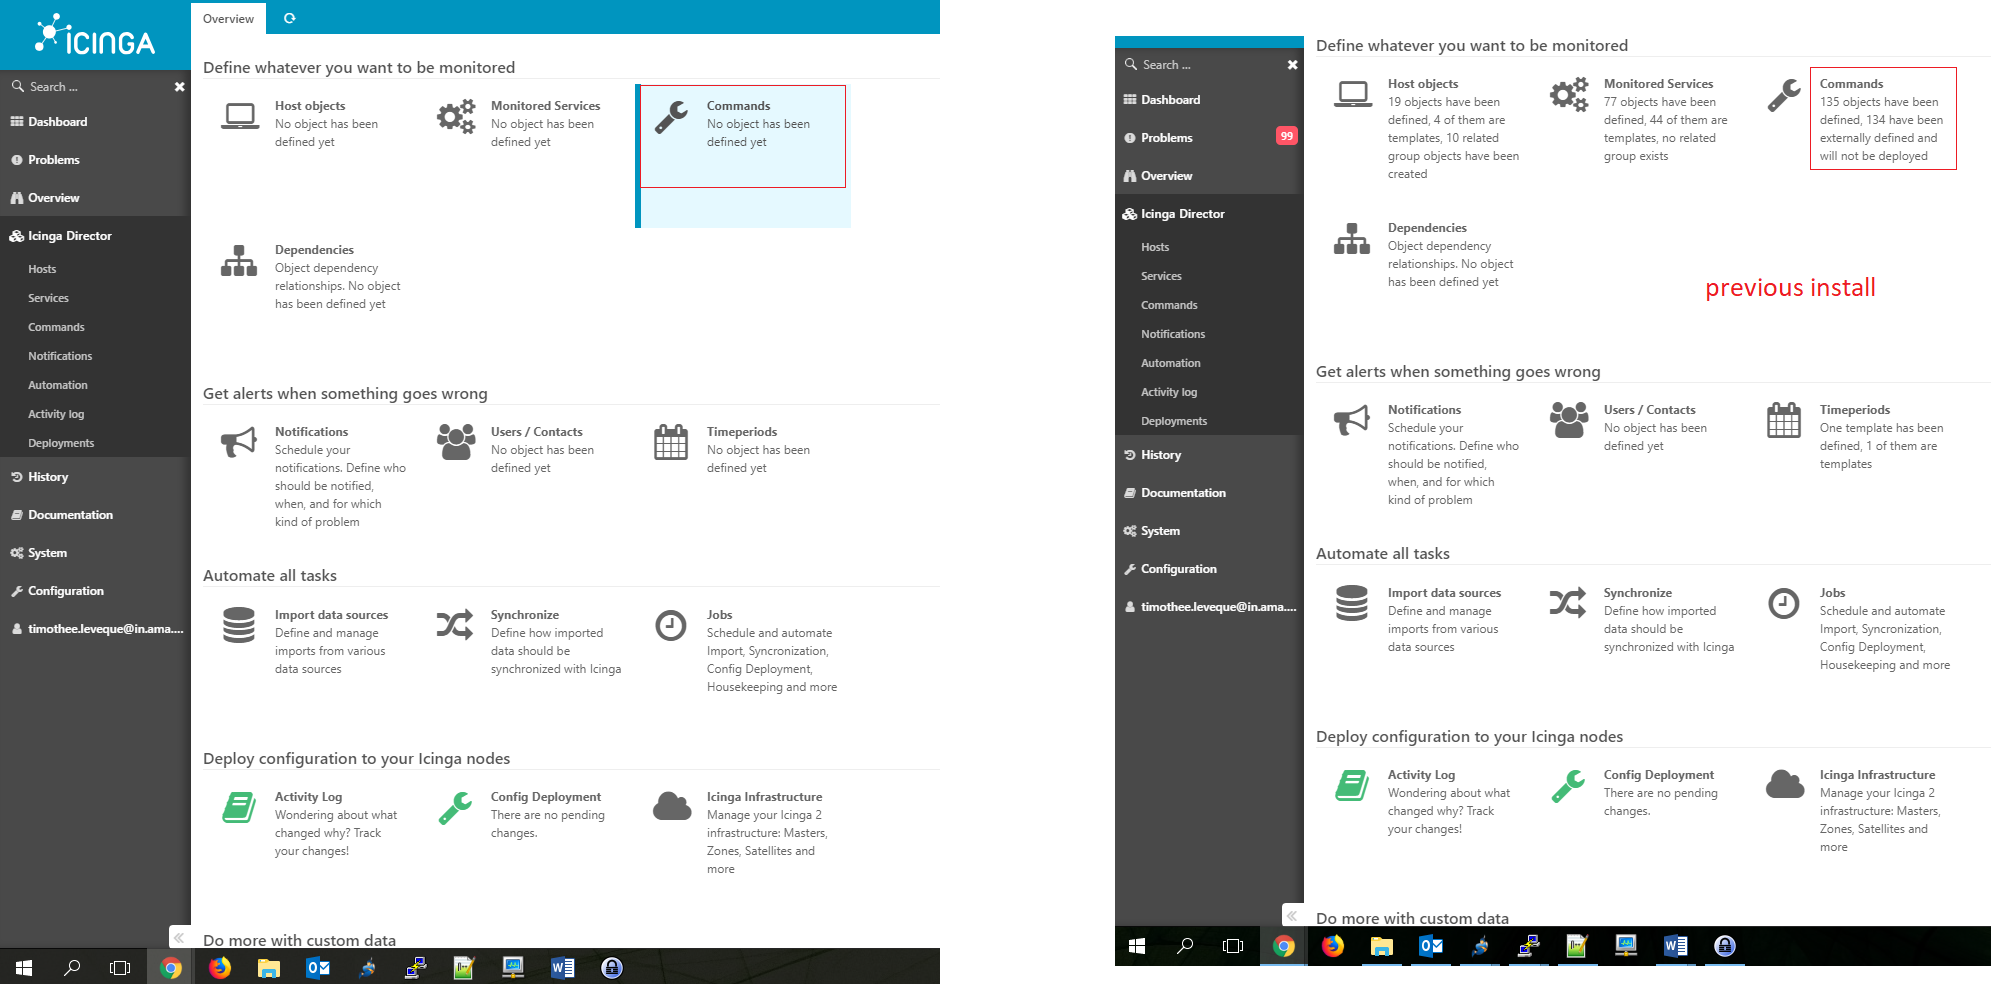Open Word from the right taskbar
Screen dimensions: 1997x984
[x=1676, y=946]
